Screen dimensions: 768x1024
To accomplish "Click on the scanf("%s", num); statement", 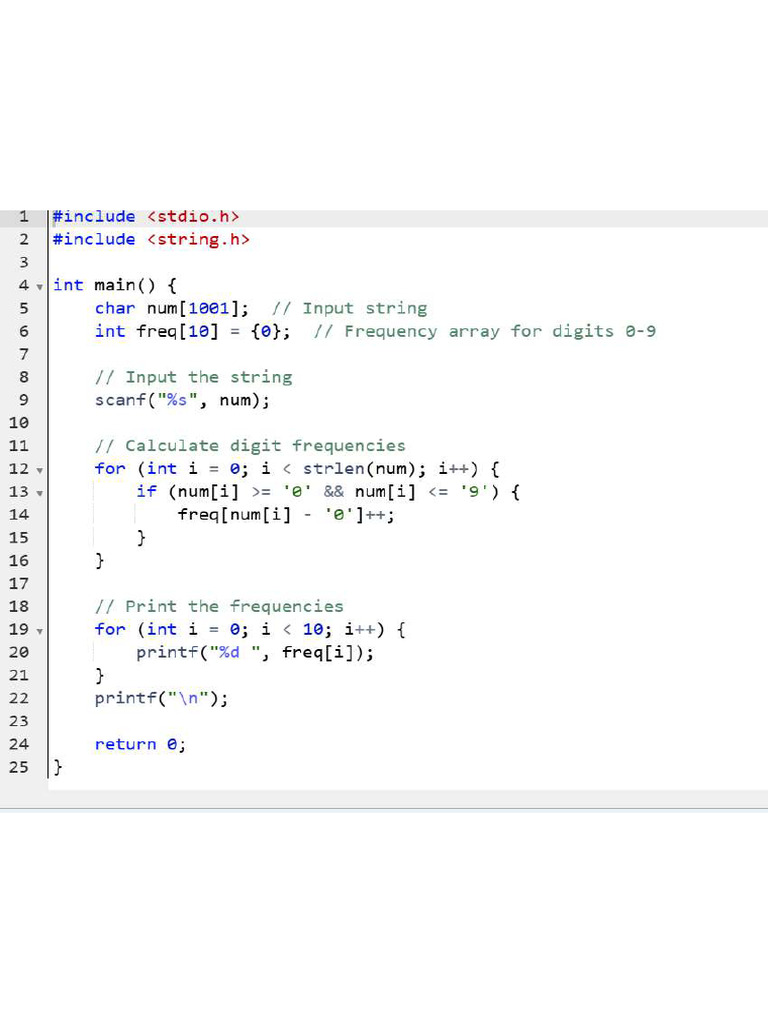I will point(182,400).
